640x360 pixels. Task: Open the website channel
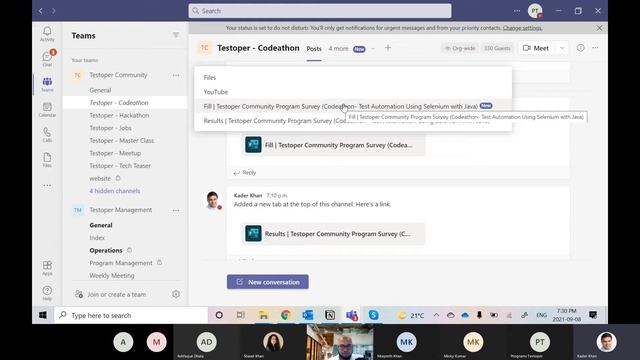click(x=100, y=178)
